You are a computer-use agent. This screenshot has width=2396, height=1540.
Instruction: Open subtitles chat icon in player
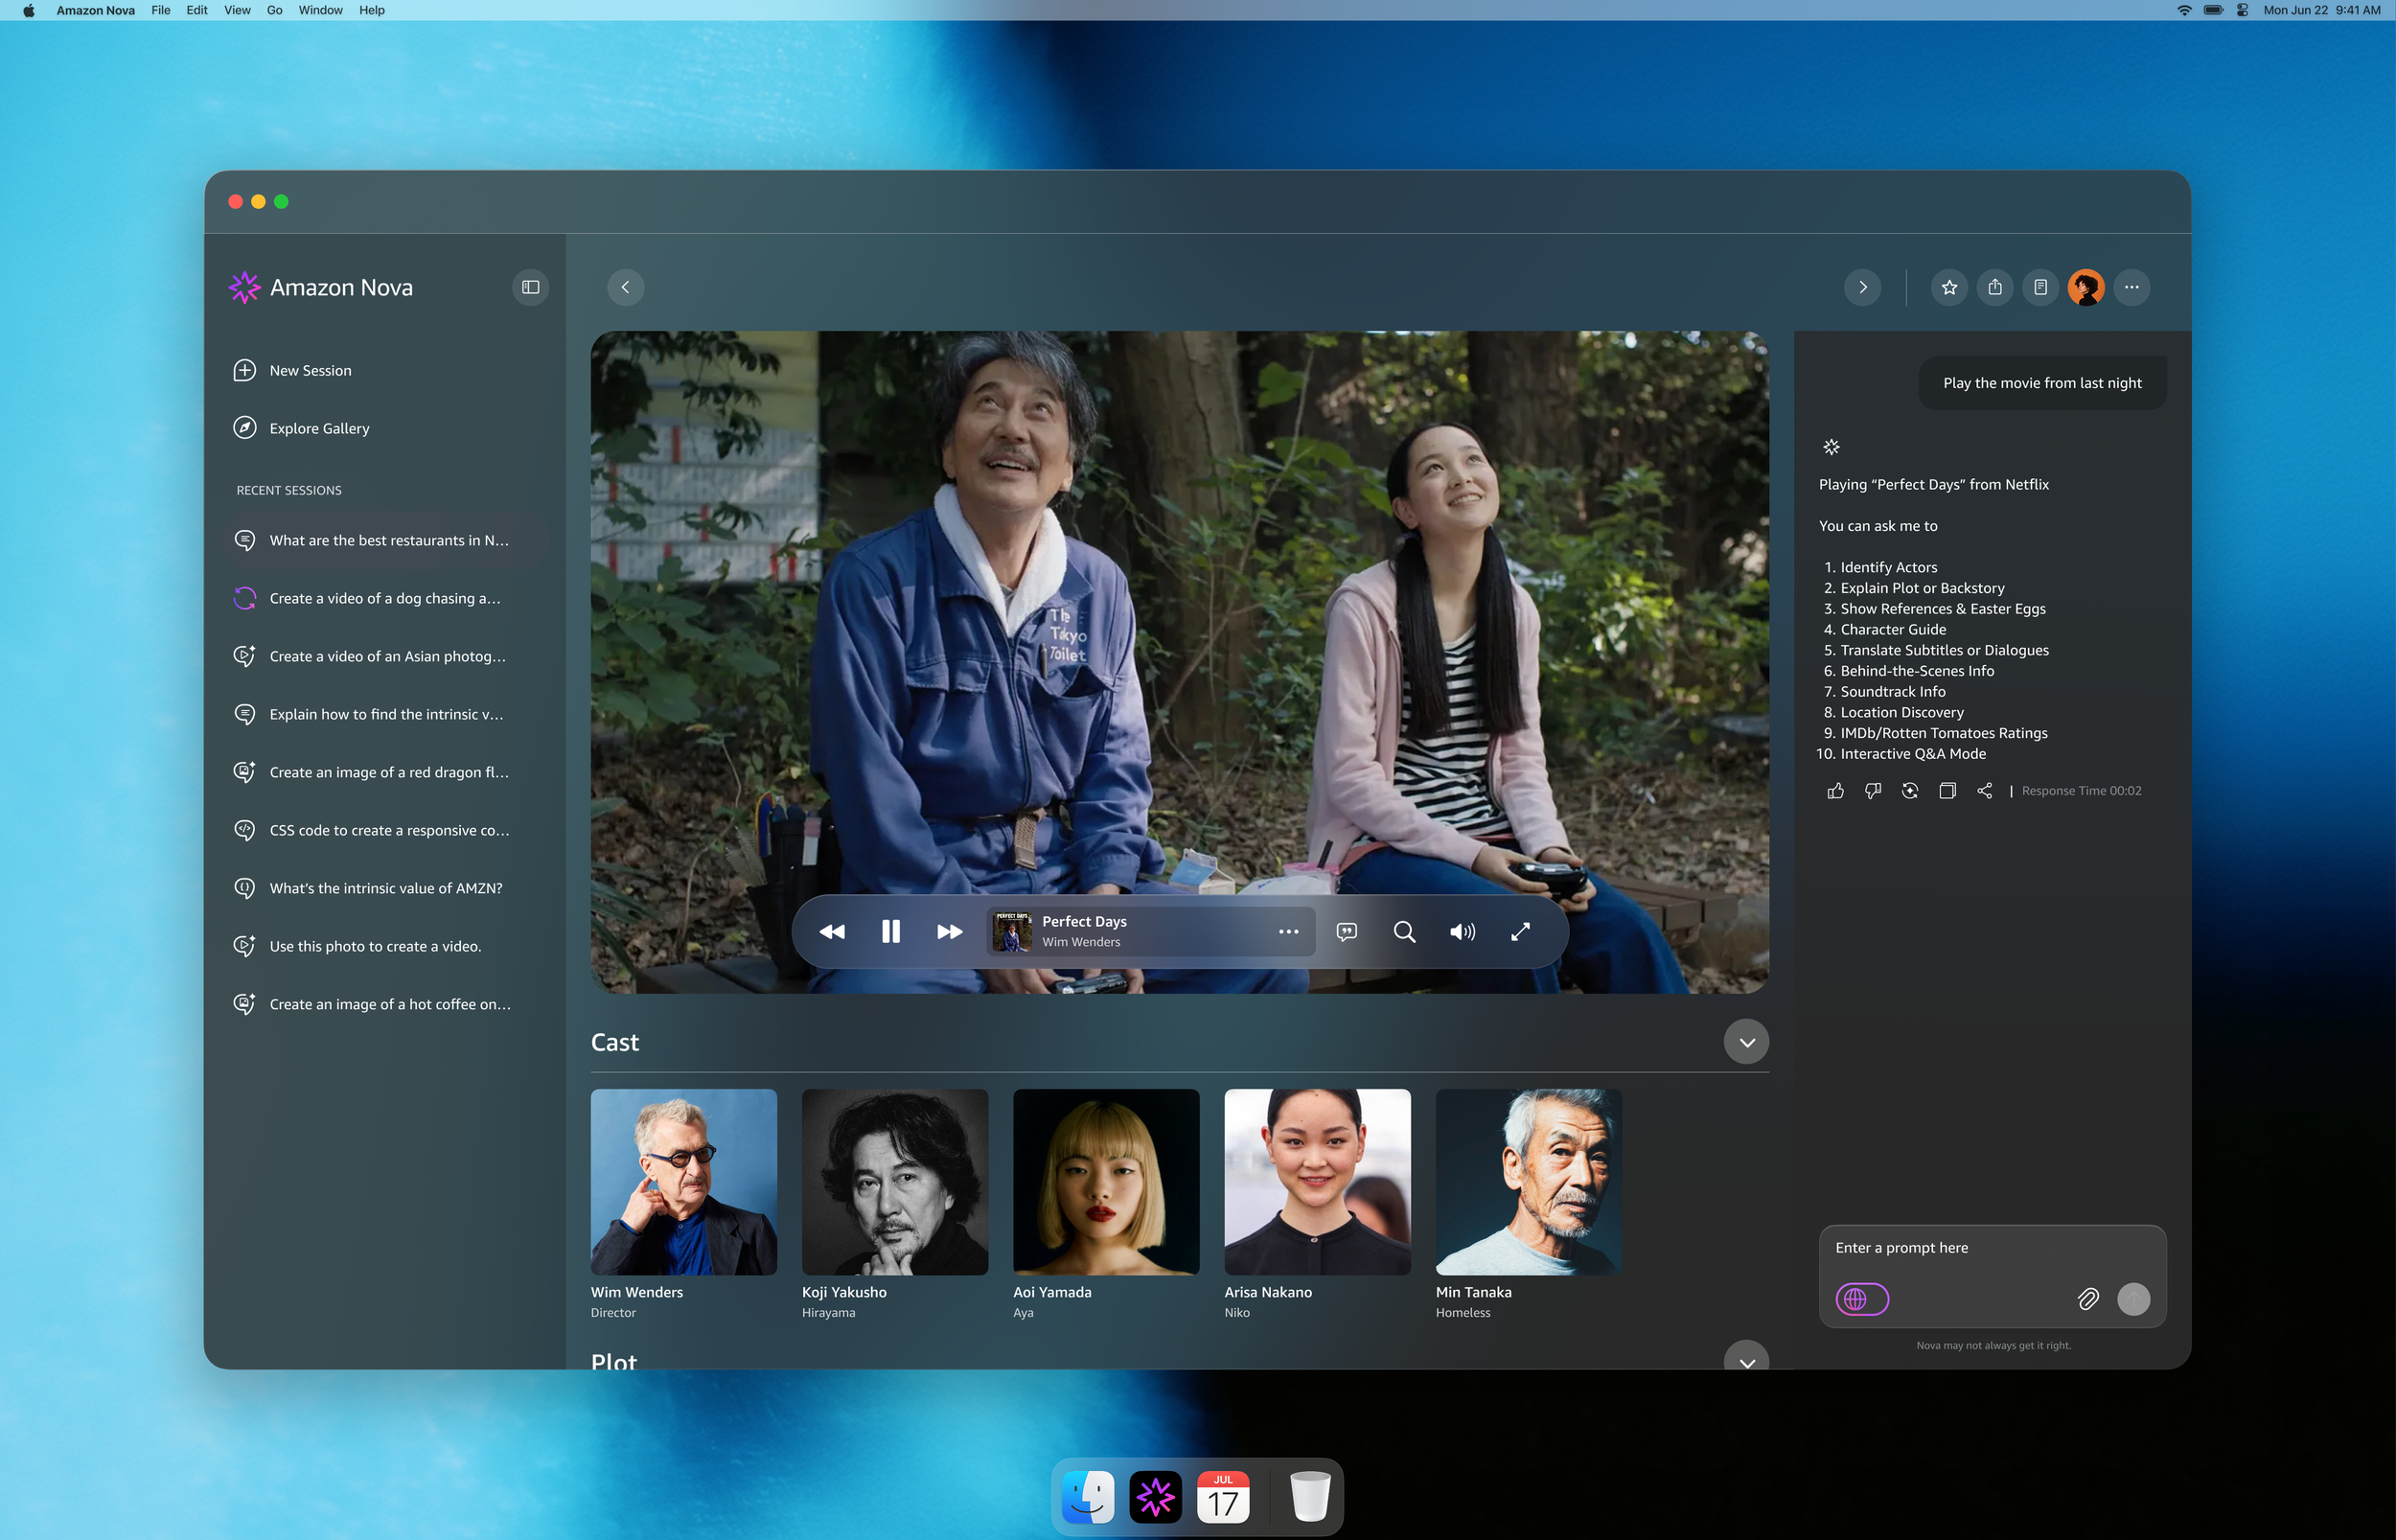1346,932
